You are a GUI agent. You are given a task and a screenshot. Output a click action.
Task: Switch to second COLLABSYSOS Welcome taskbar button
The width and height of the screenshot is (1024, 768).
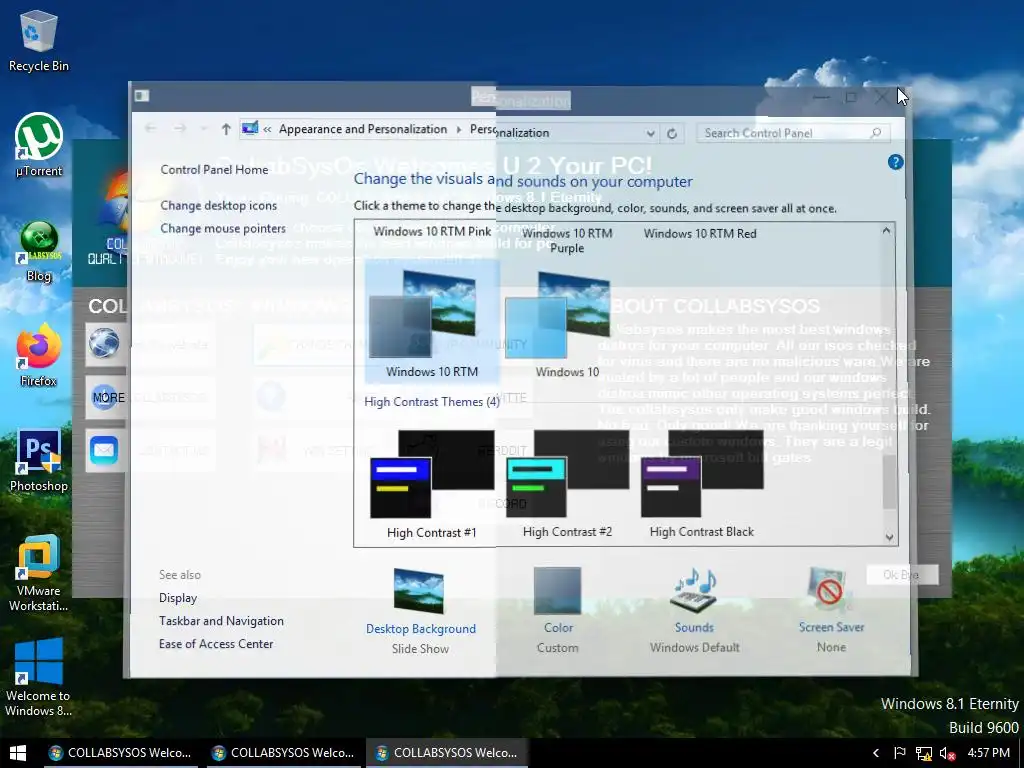(283, 753)
